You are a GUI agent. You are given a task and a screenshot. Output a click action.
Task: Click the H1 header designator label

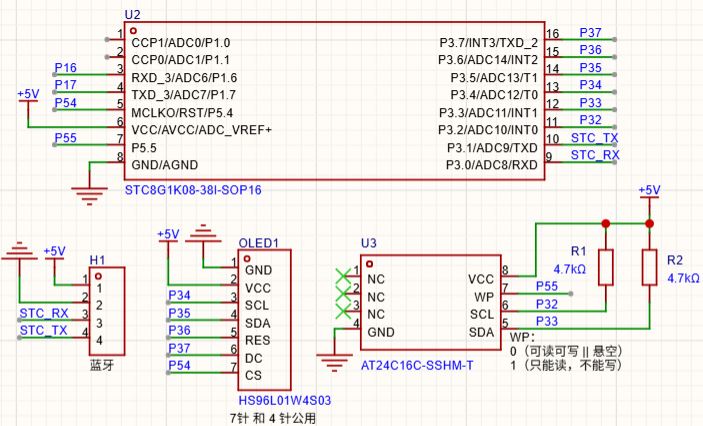click(x=97, y=260)
